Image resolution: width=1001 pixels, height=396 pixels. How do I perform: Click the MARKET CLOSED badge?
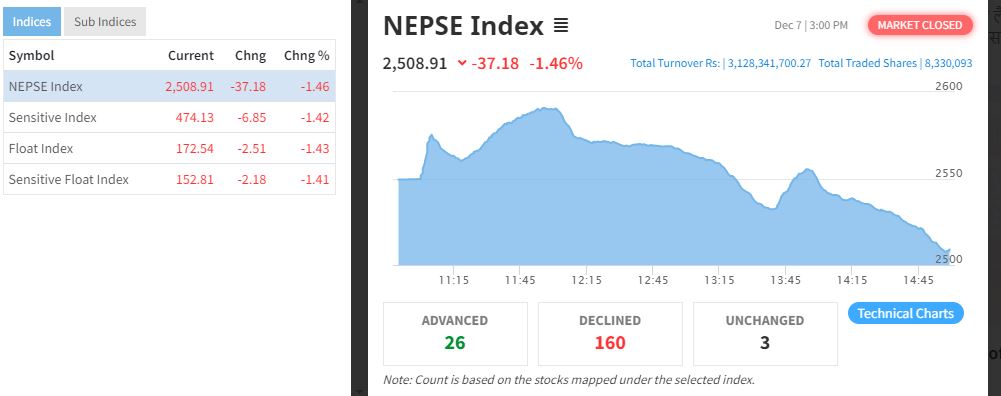pos(920,25)
